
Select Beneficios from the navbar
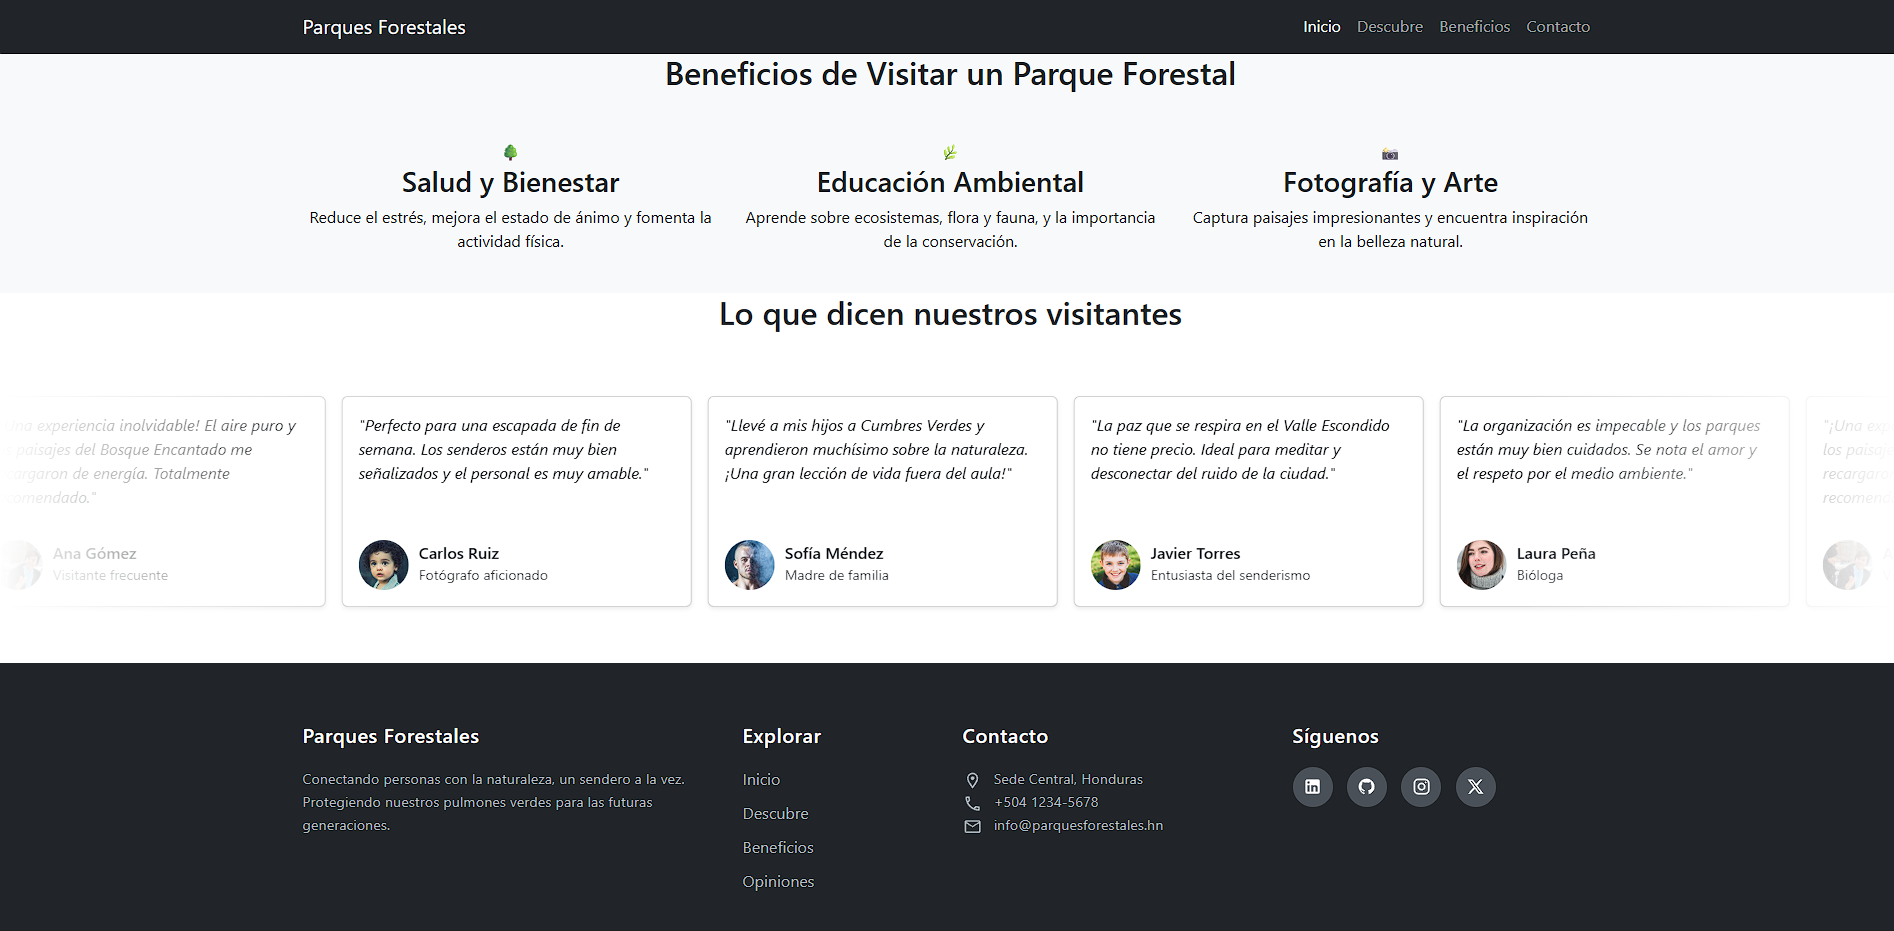pyautogui.click(x=1474, y=26)
